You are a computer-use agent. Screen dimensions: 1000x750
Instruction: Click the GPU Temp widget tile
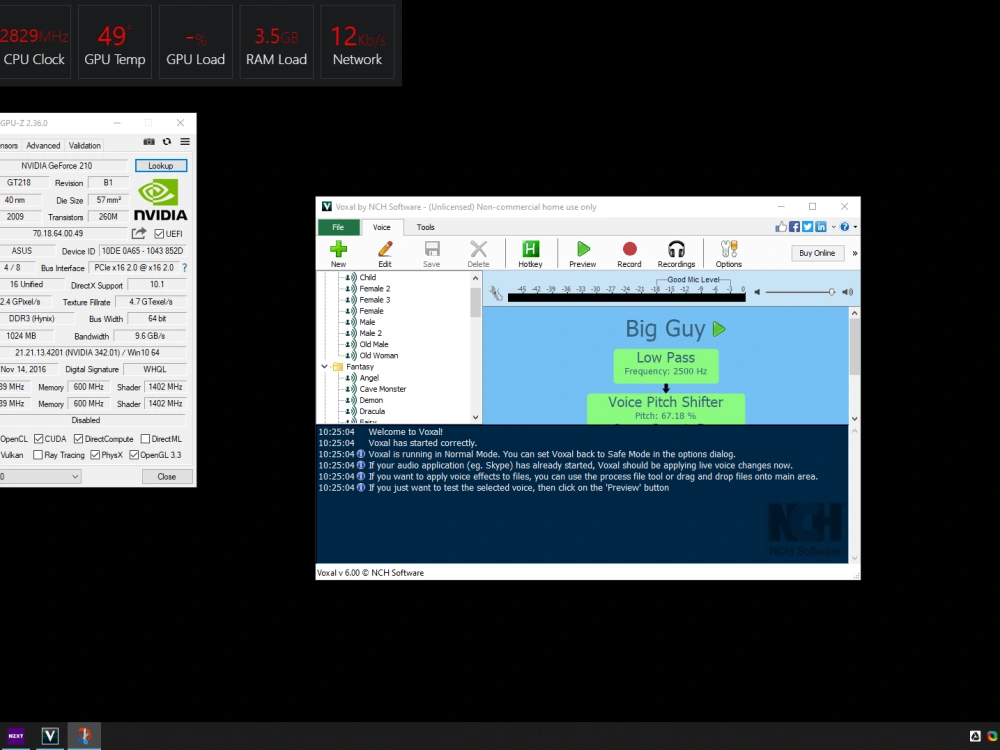(115, 42)
